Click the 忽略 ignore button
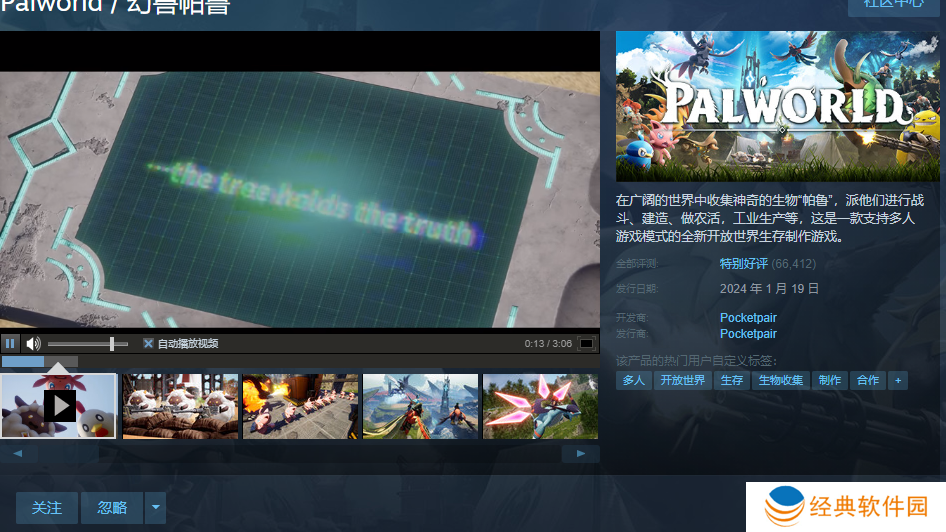The height and width of the screenshot is (532, 946). click(x=112, y=508)
